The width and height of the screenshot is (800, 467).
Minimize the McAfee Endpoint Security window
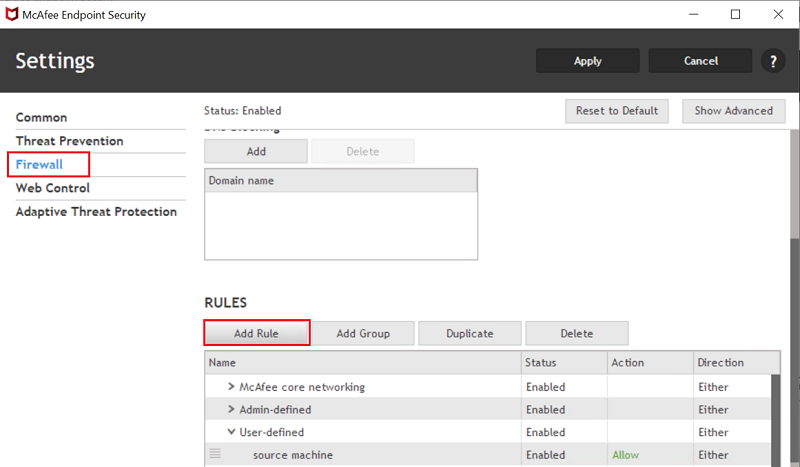pyautogui.click(x=693, y=14)
